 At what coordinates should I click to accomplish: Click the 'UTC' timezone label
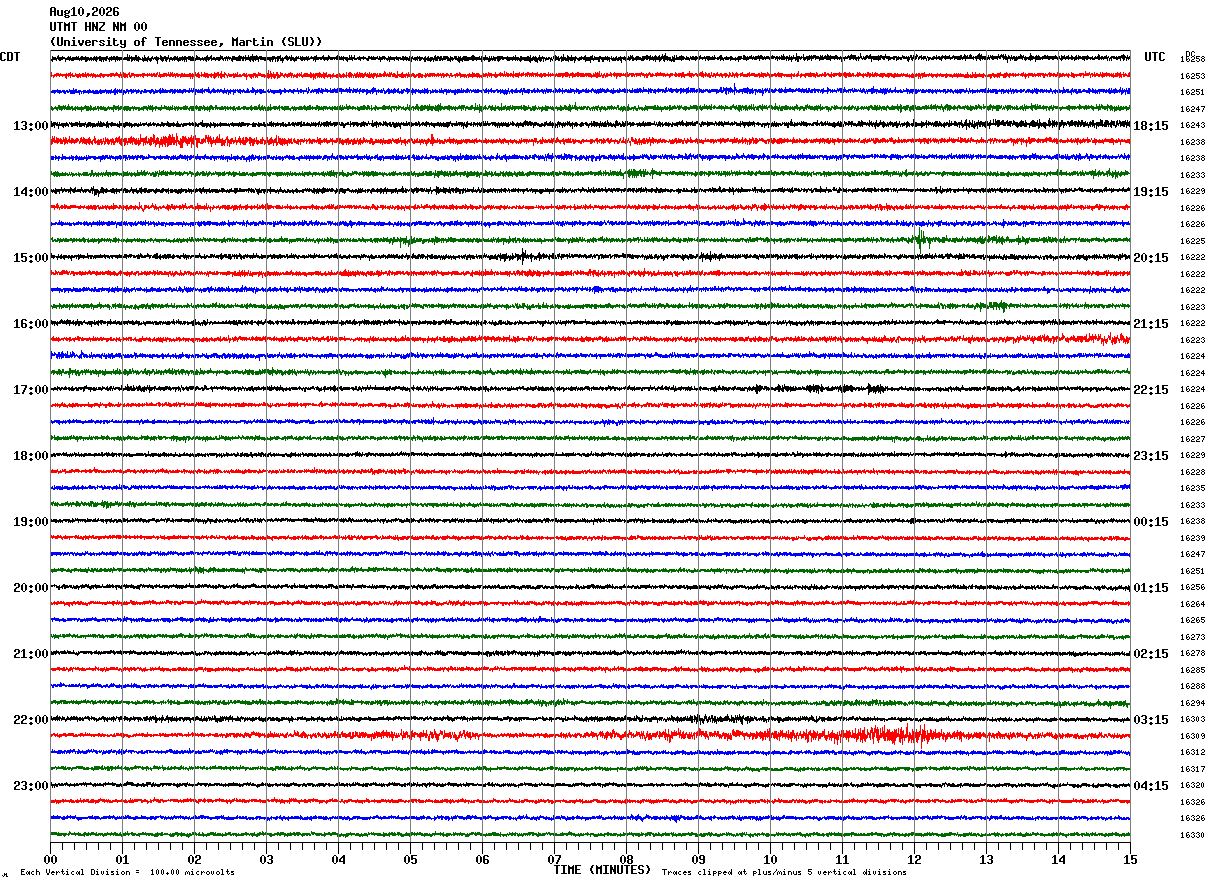(1155, 57)
